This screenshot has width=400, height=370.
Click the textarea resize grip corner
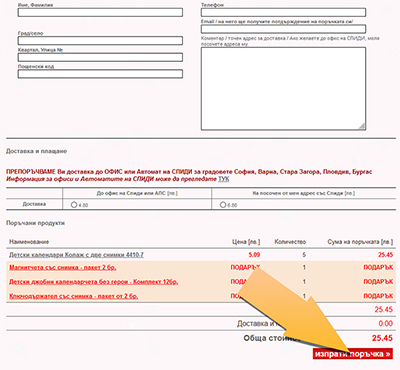(x=362, y=126)
